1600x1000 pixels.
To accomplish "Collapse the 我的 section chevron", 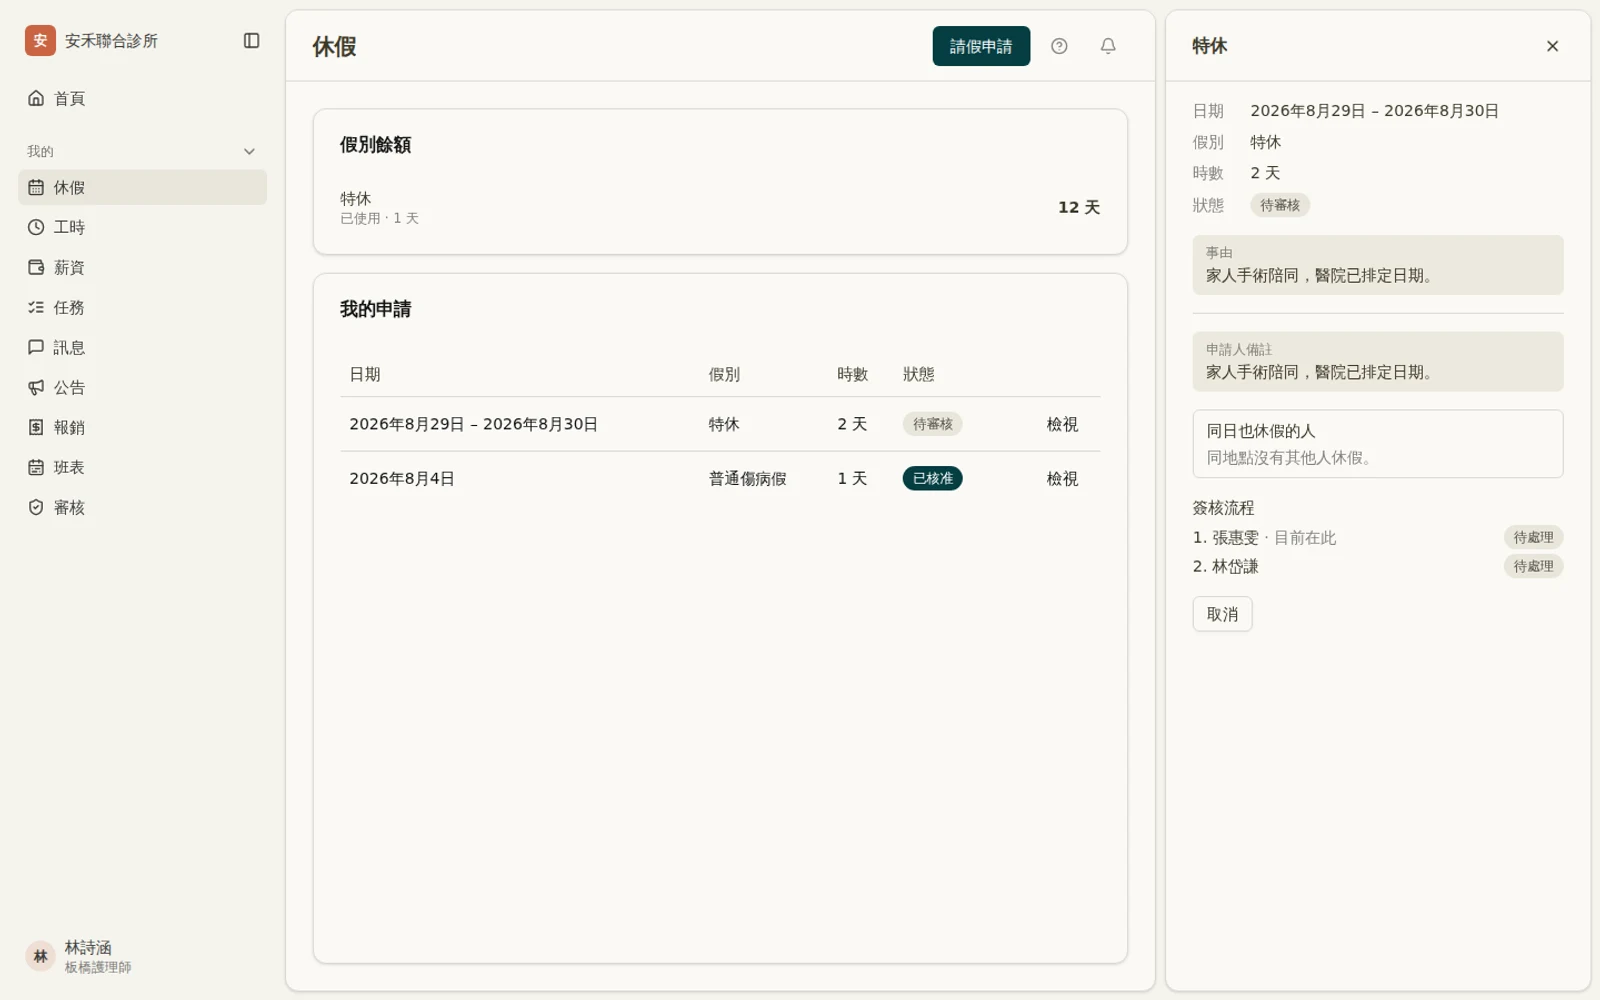I will 249,152.
